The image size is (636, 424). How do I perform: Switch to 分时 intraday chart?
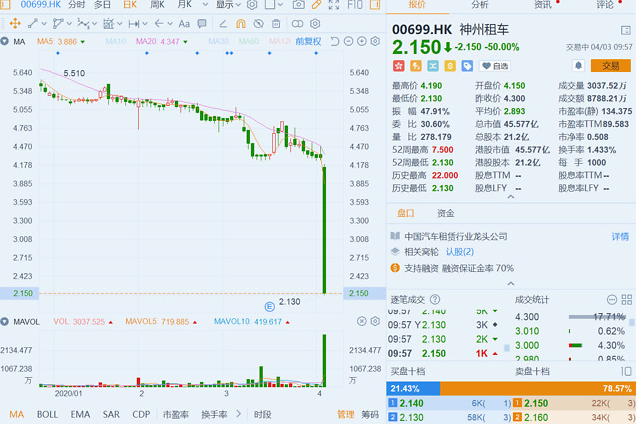[77, 4]
